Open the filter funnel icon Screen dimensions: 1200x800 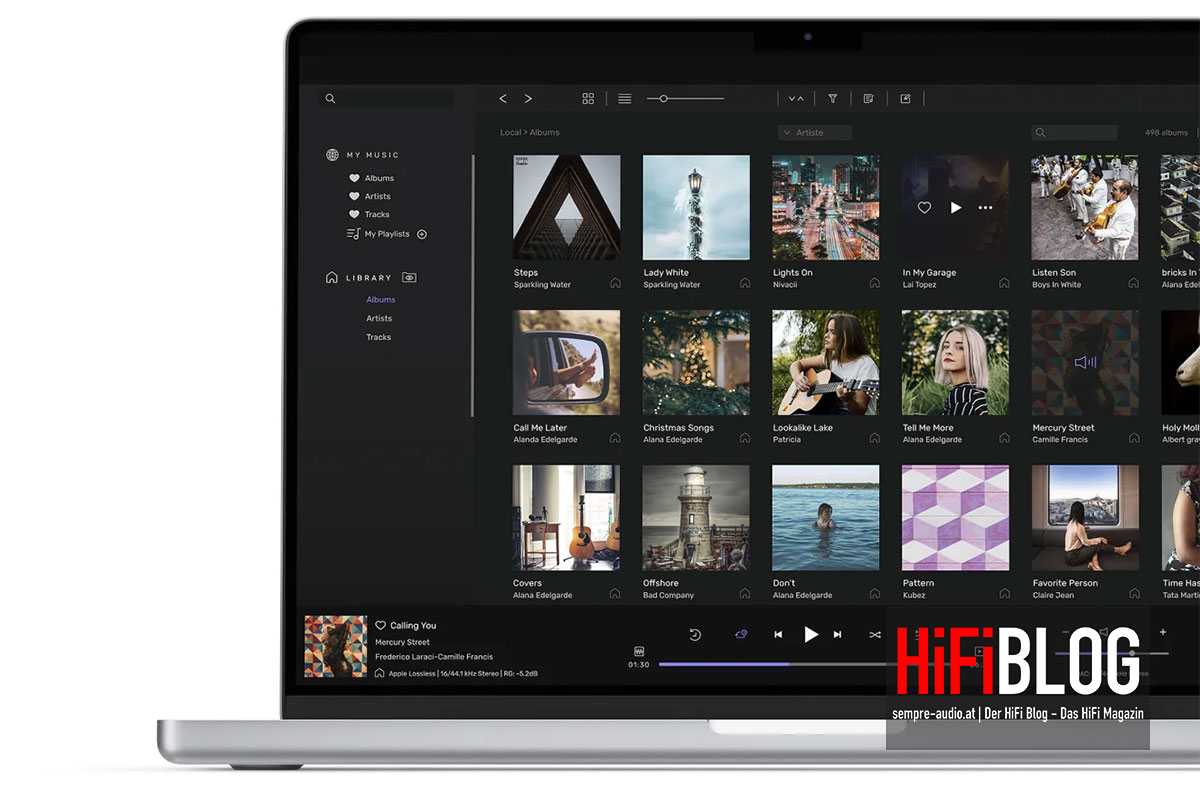pos(832,99)
